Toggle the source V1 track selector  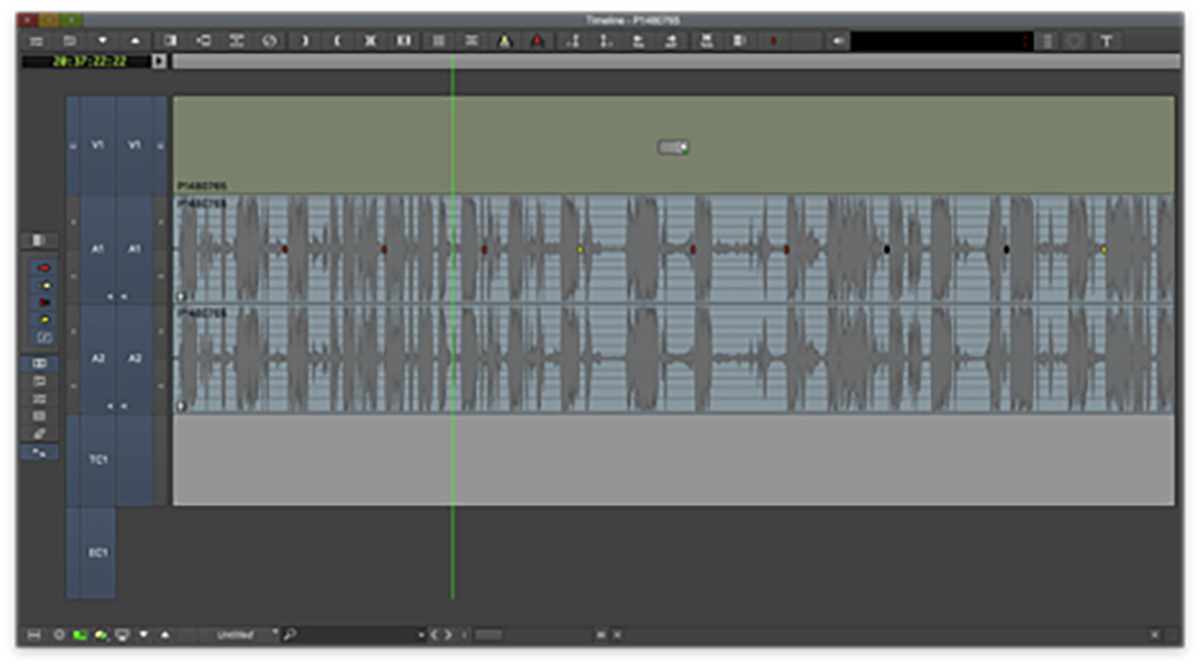tap(98, 145)
